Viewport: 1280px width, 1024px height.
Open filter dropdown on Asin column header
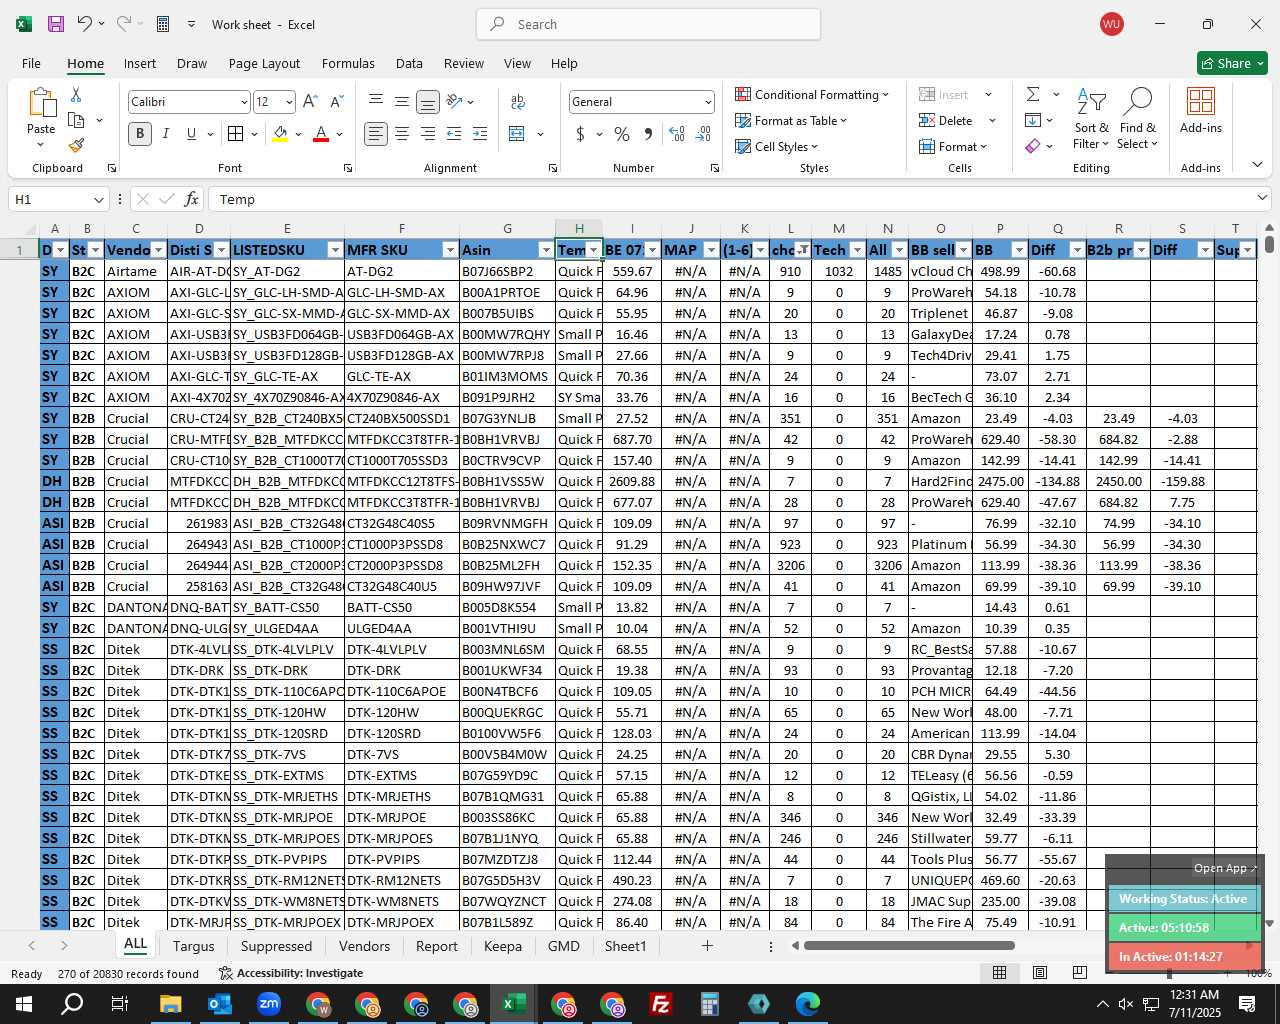(x=545, y=250)
